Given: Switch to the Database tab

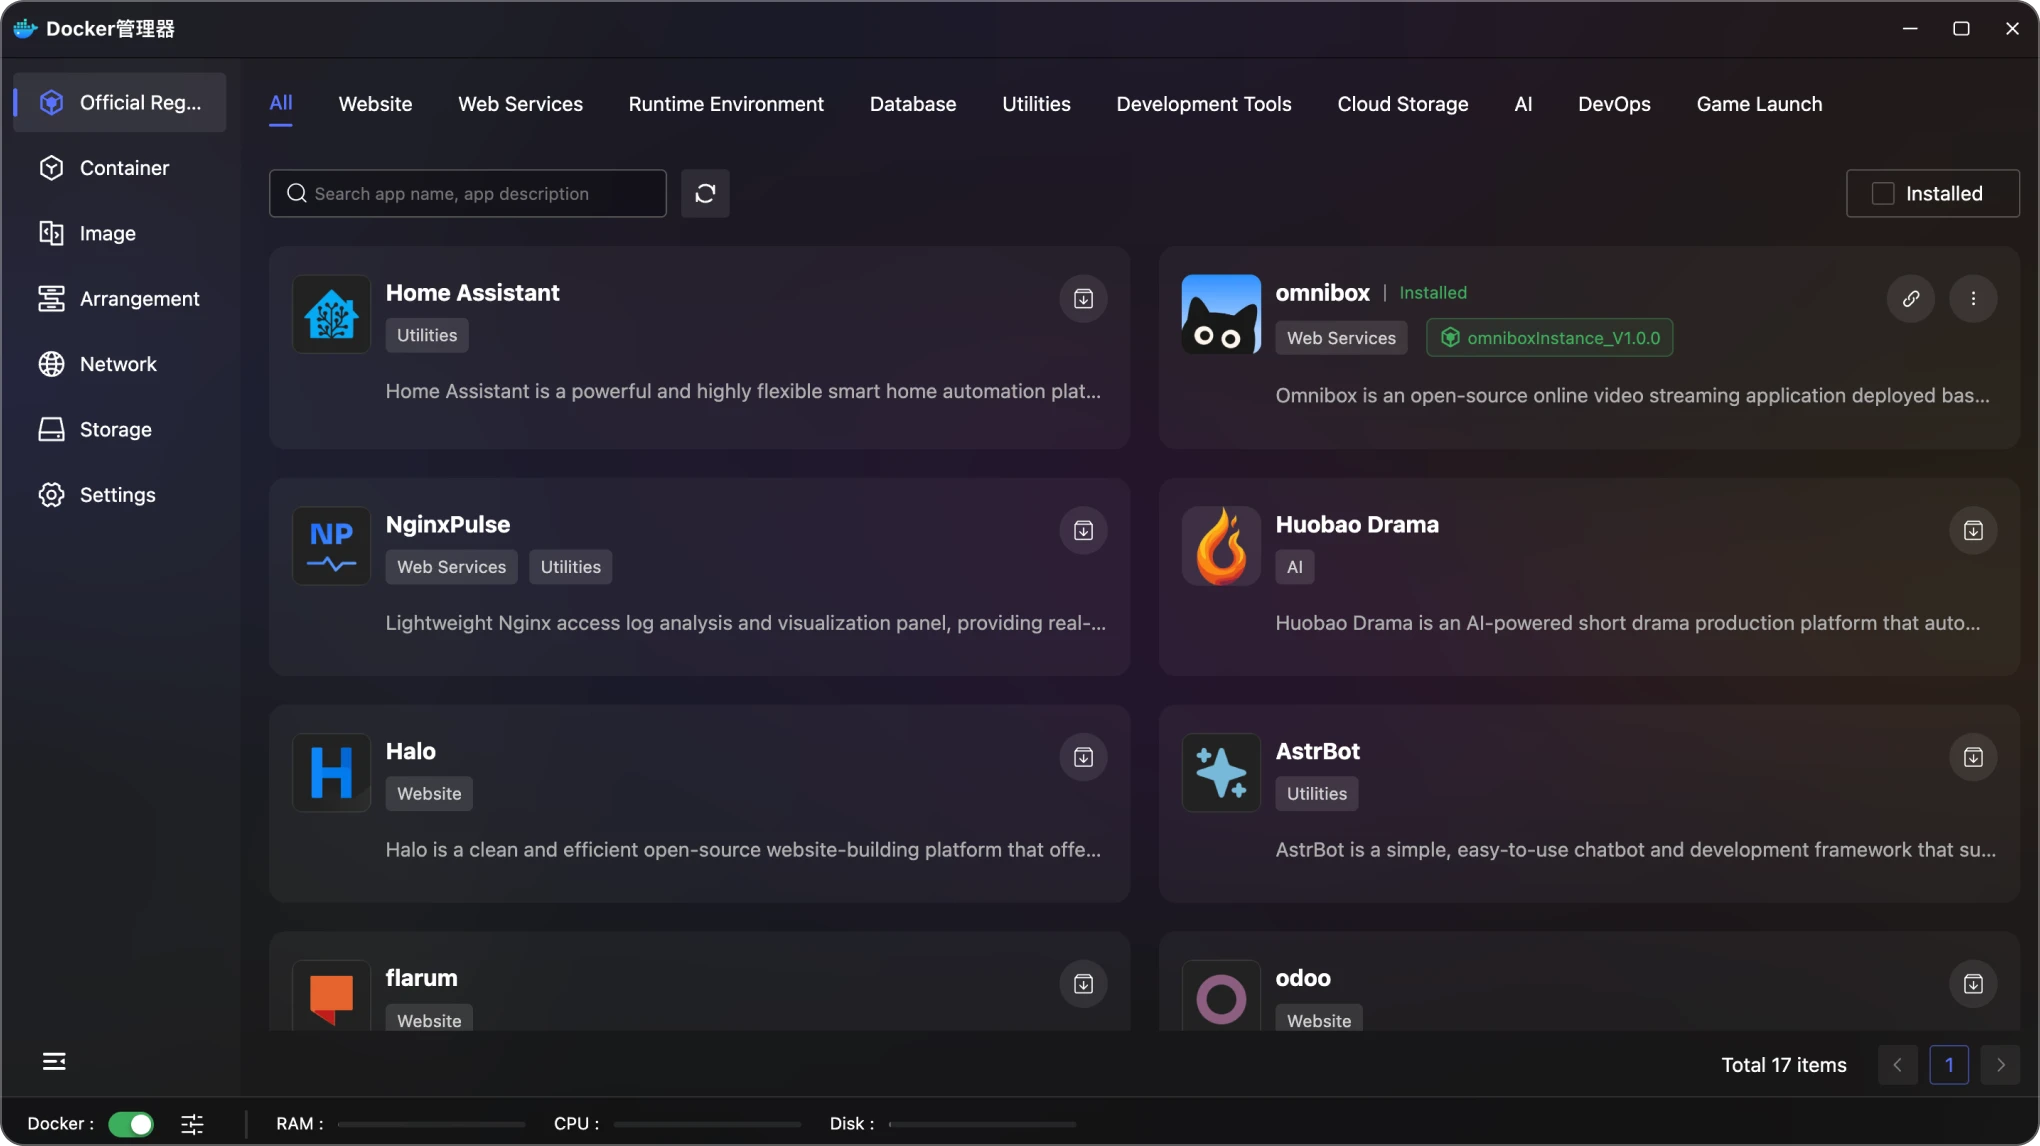Looking at the screenshot, I should 912,104.
